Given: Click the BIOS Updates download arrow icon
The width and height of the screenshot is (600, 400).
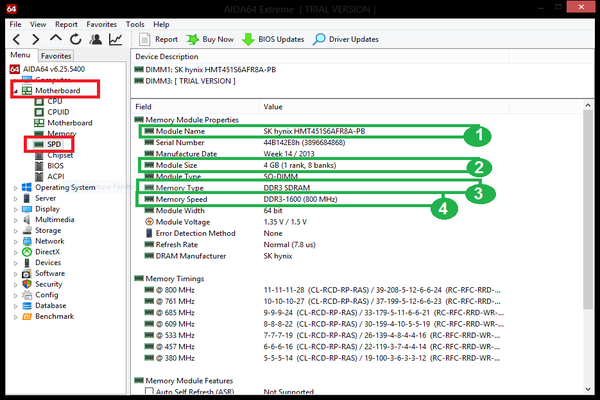Looking at the screenshot, I should 248,39.
